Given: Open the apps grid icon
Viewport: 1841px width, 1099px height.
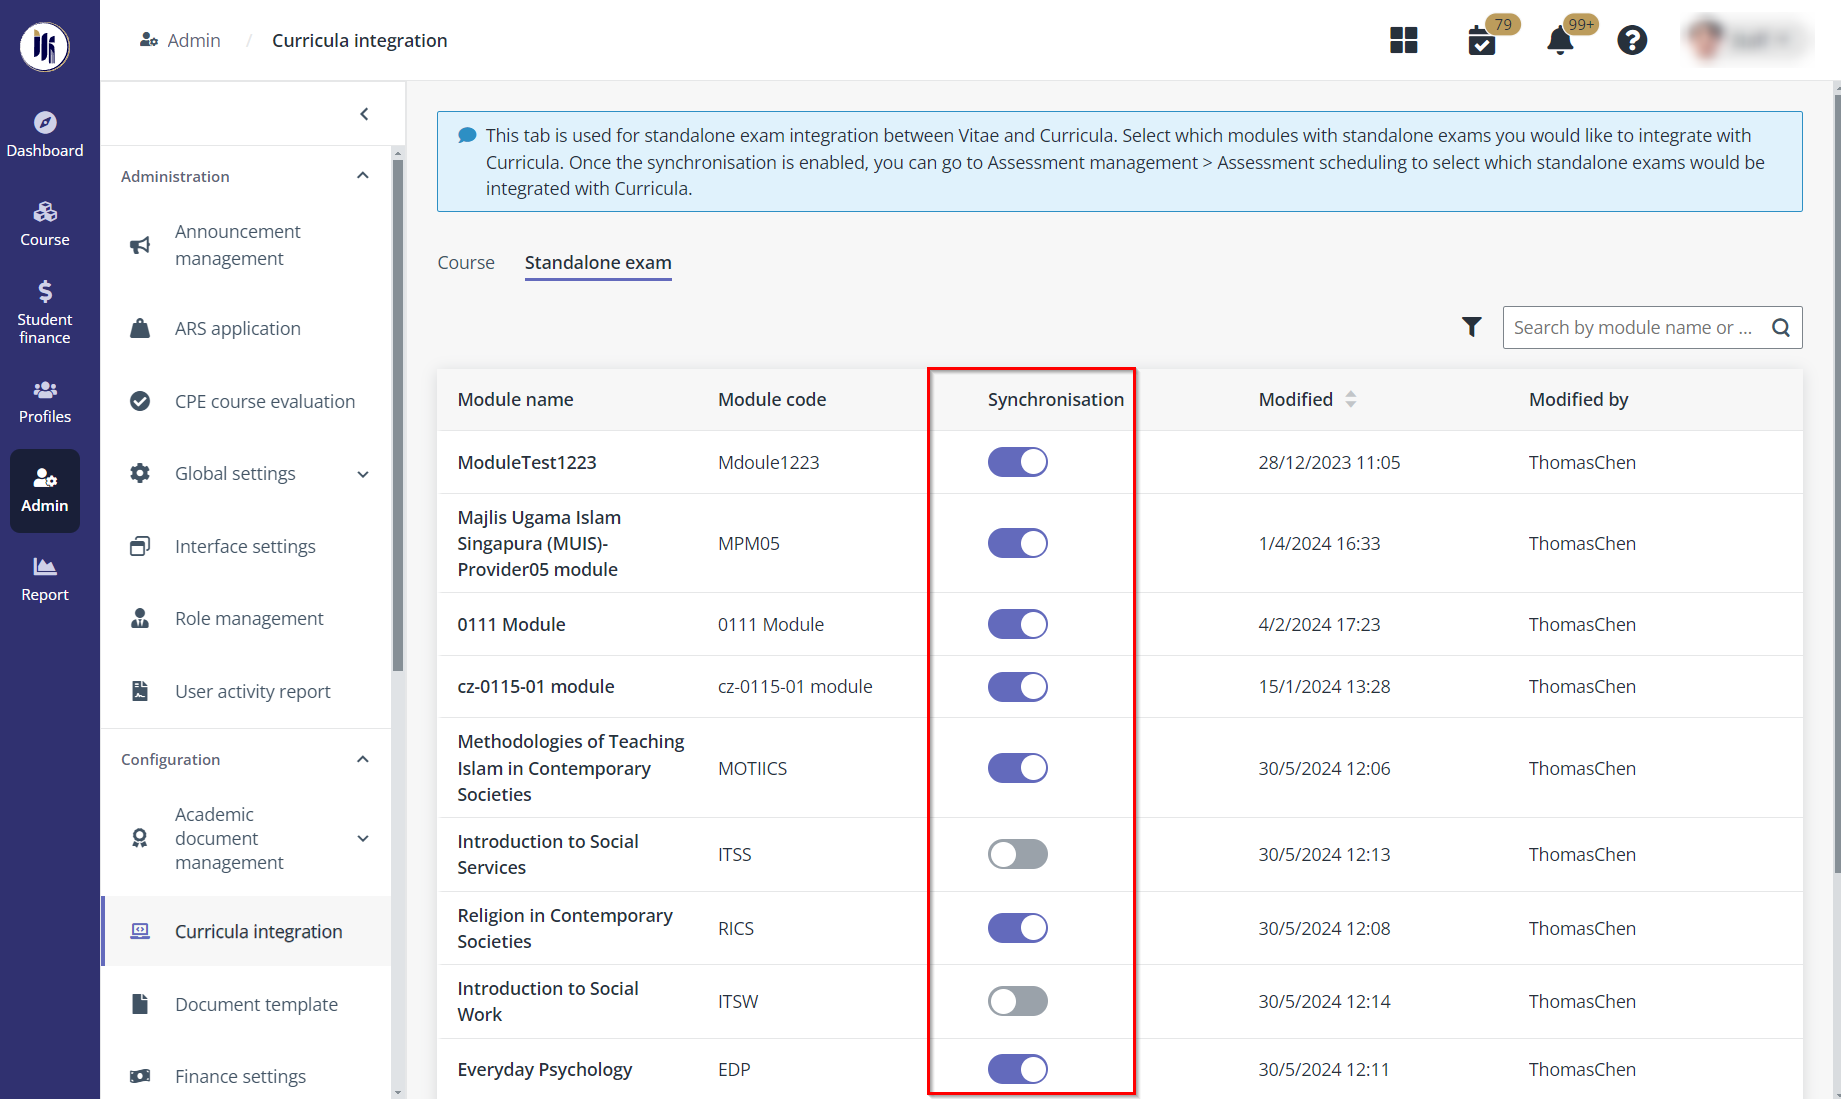Looking at the screenshot, I should click(x=1404, y=40).
